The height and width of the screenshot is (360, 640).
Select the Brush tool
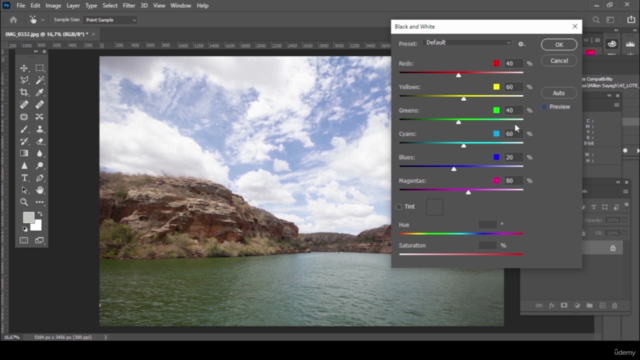tap(24, 129)
